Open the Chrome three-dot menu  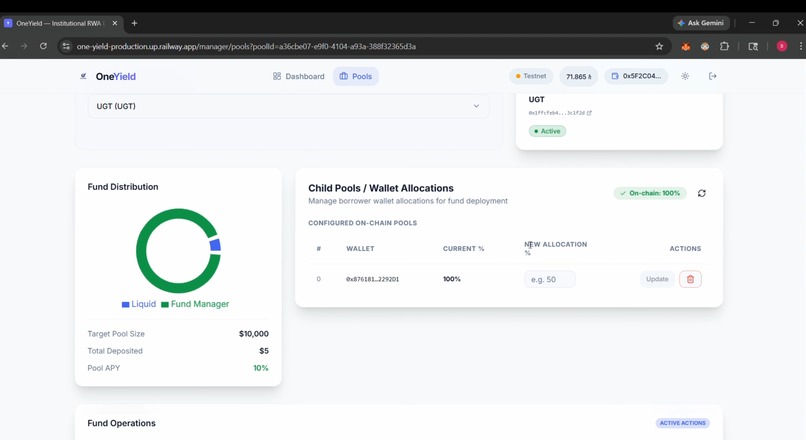click(801, 46)
